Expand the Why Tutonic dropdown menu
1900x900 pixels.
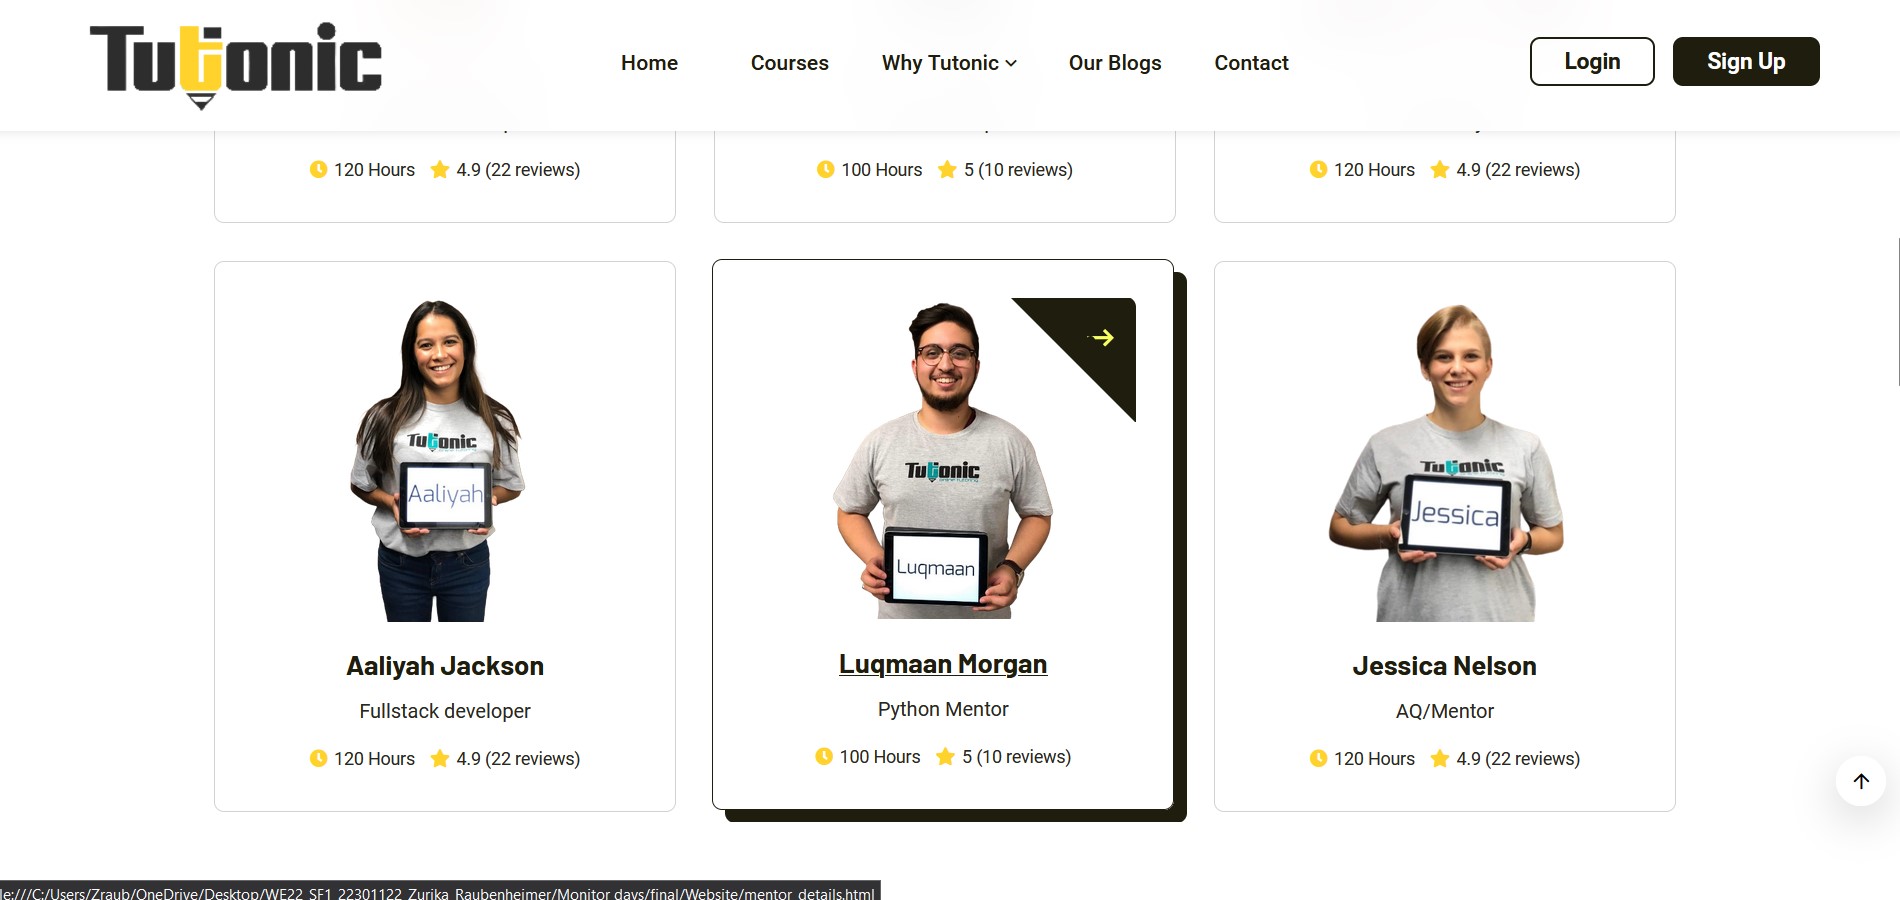pyautogui.click(x=940, y=63)
